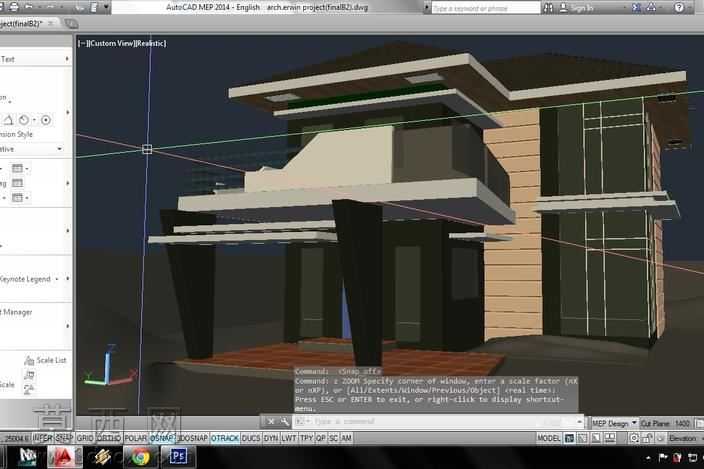
Task: Close the project(finalB2) drawing tab
Action: coord(50,23)
